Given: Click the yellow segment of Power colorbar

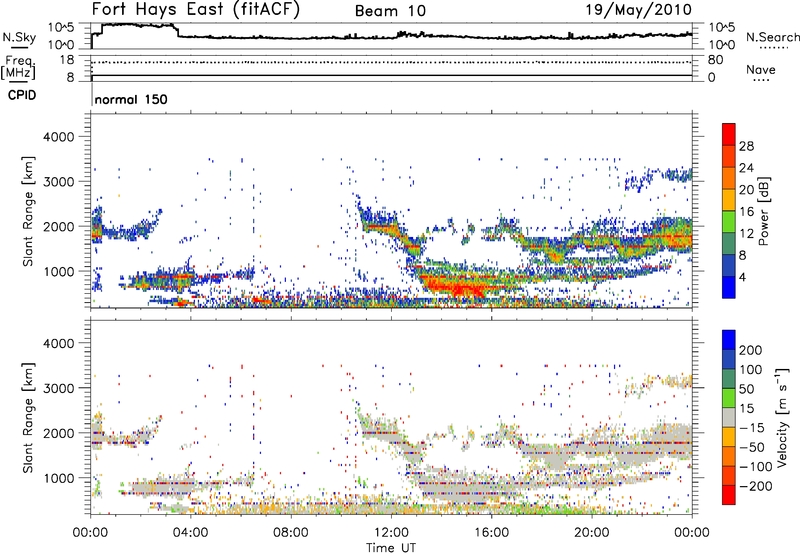Looking at the screenshot, I should pyautogui.click(x=729, y=199).
